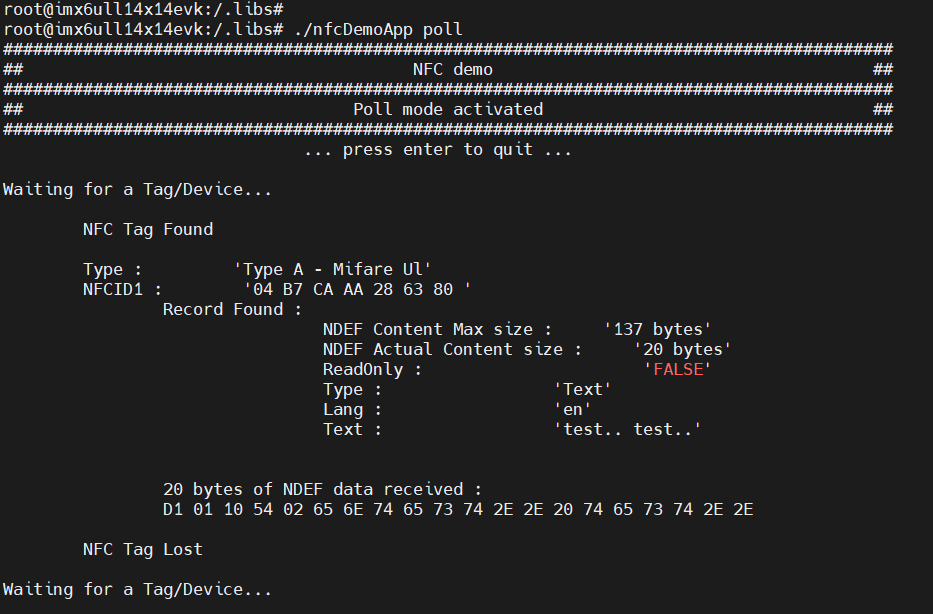This screenshot has height=614, width=933.
Task: Click the 'Text' record type value
Action: (582, 389)
